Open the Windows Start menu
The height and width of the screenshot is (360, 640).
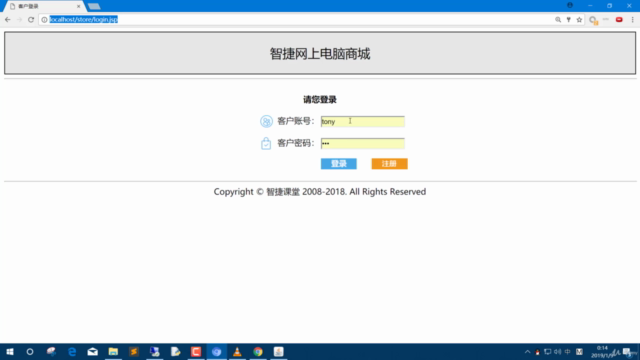tap(10, 351)
